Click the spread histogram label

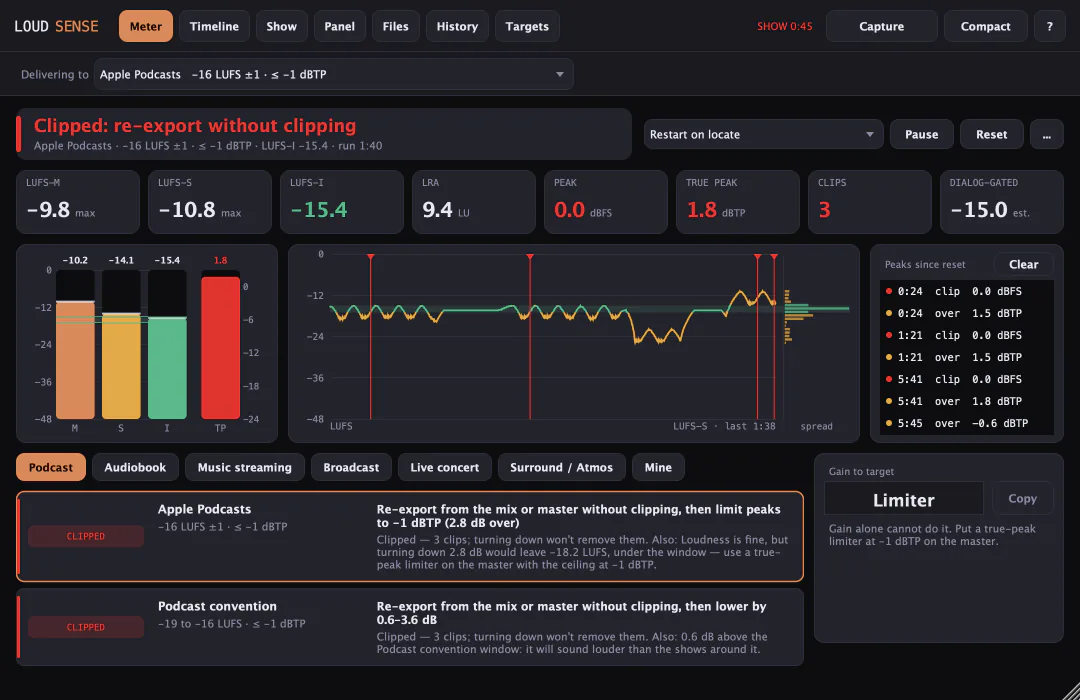816,426
